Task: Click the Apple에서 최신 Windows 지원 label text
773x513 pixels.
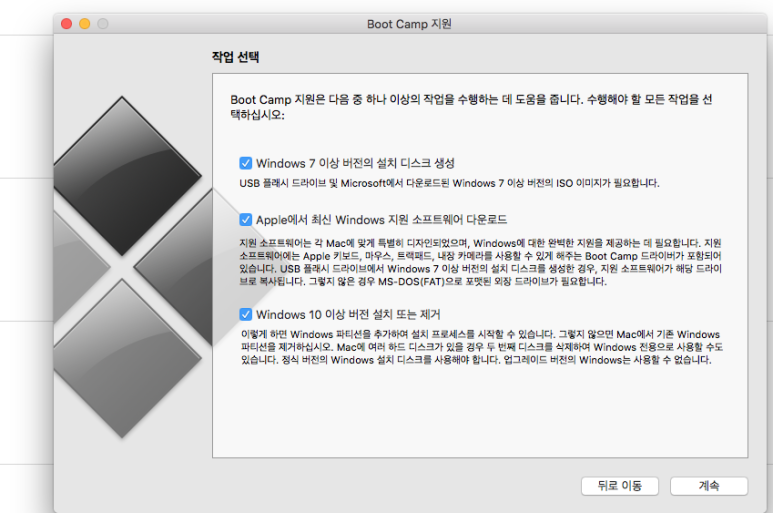Action: 381,219
